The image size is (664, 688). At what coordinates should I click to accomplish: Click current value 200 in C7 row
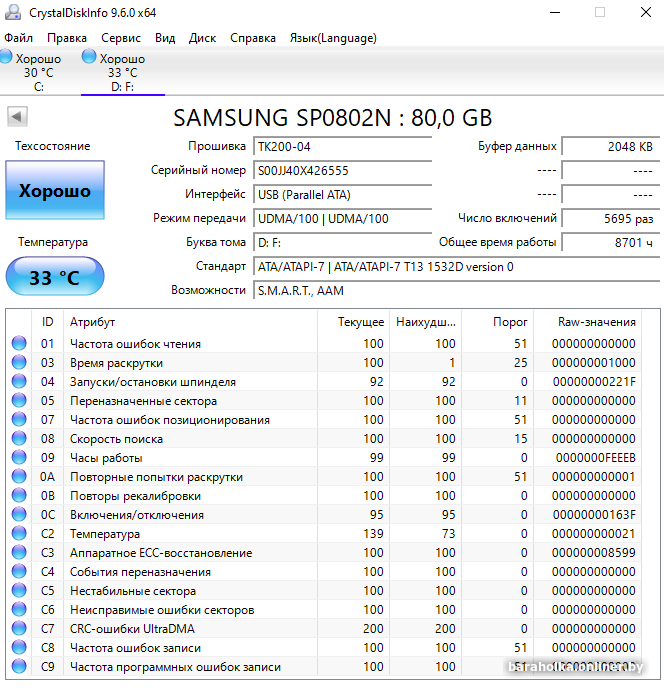tap(373, 629)
